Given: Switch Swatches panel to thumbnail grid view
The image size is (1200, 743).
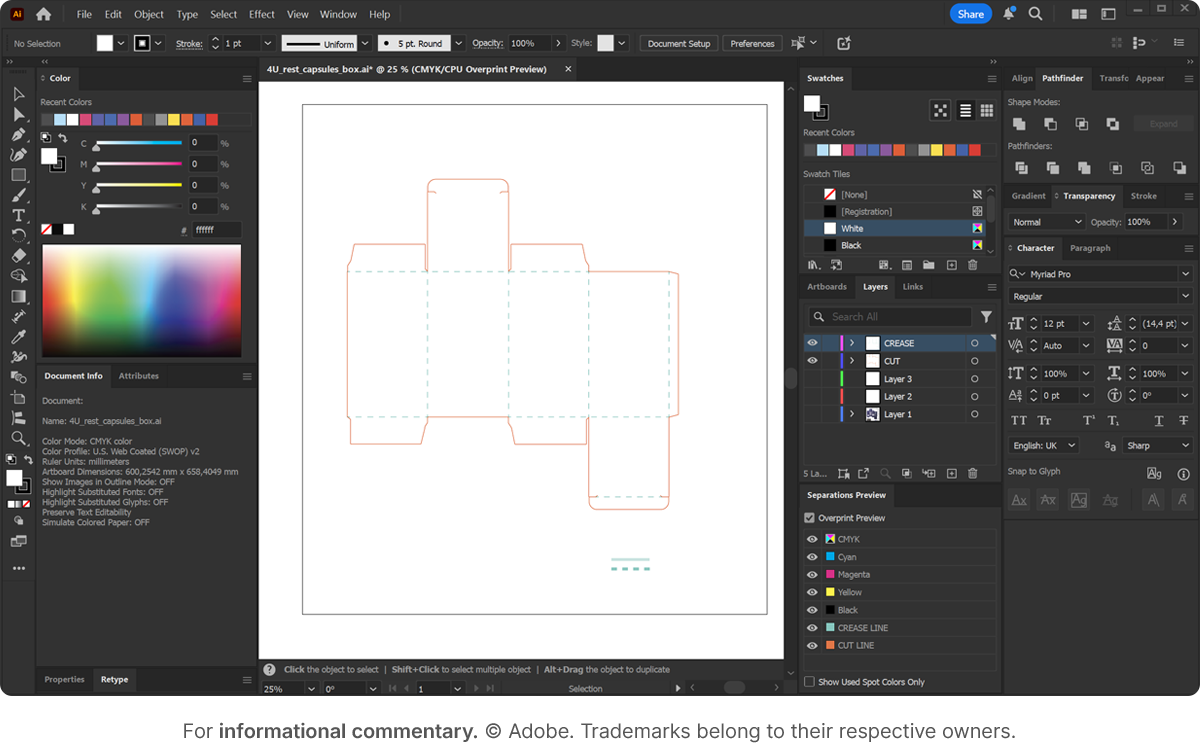Looking at the screenshot, I should pos(987,110).
